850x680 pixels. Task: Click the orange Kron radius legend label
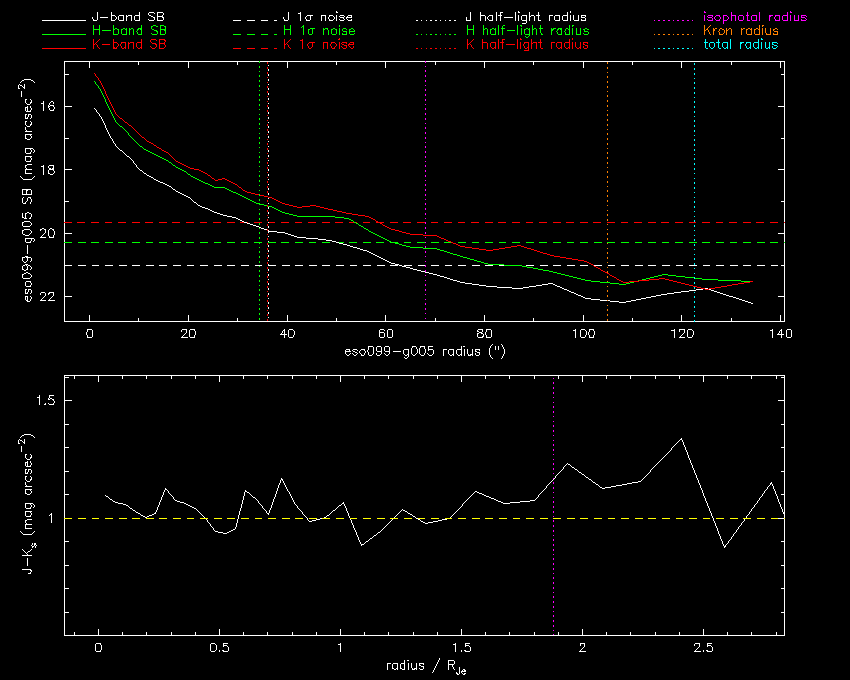click(741, 31)
